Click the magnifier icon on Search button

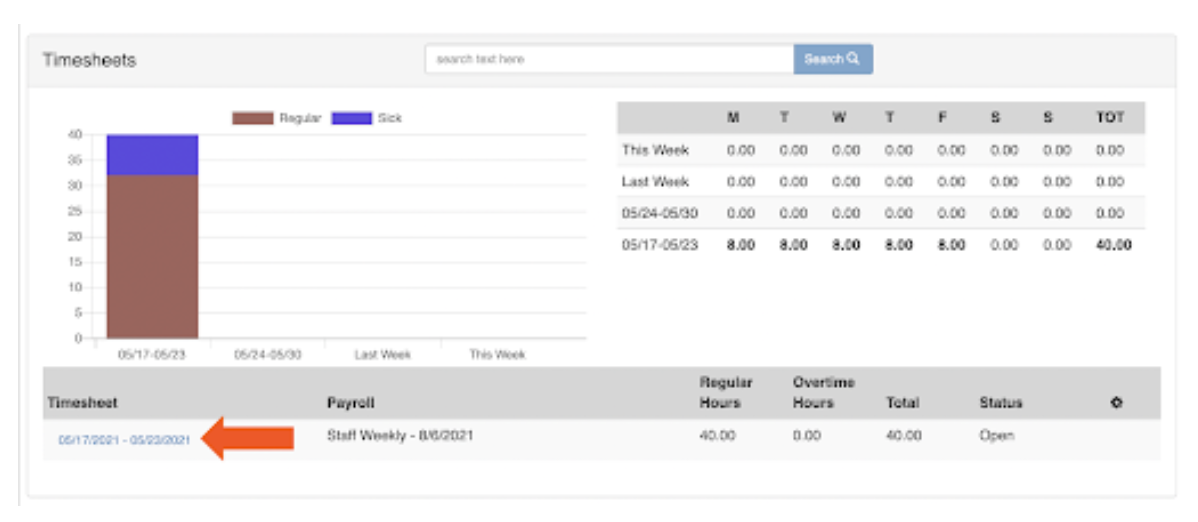(853, 59)
